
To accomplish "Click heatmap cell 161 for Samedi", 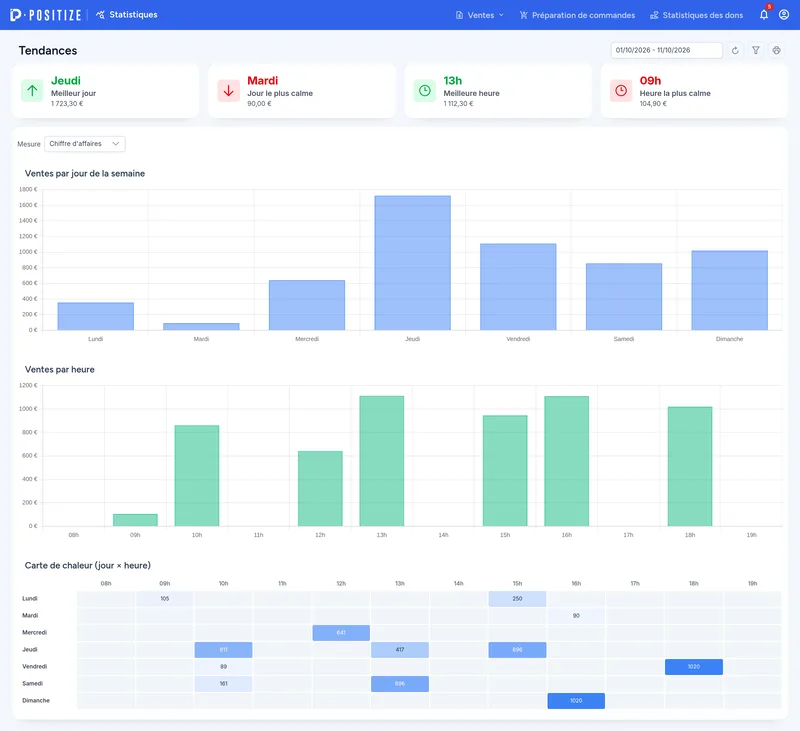I will (x=223, y=684).
